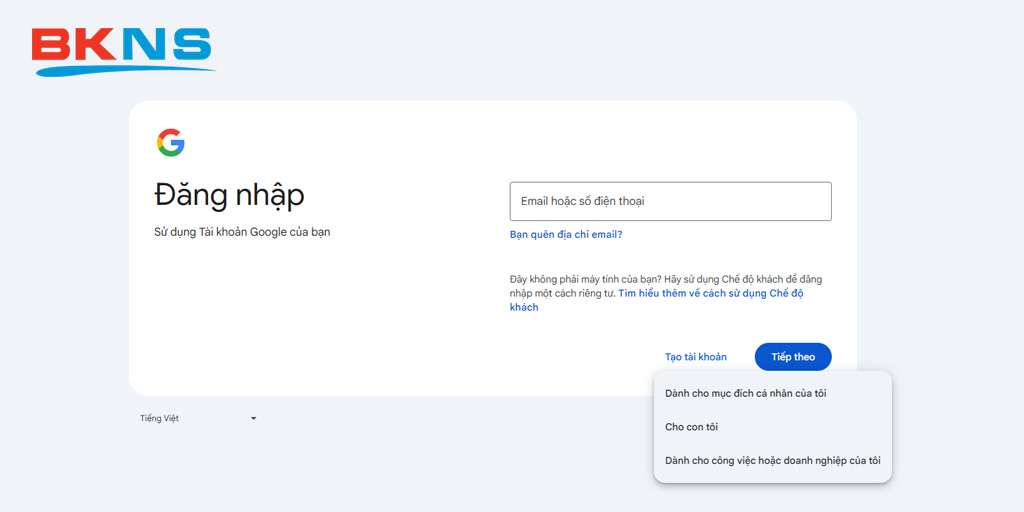
Task: Follow the "Tìm hiểu thêm" guest mode link
Action: 710,293
